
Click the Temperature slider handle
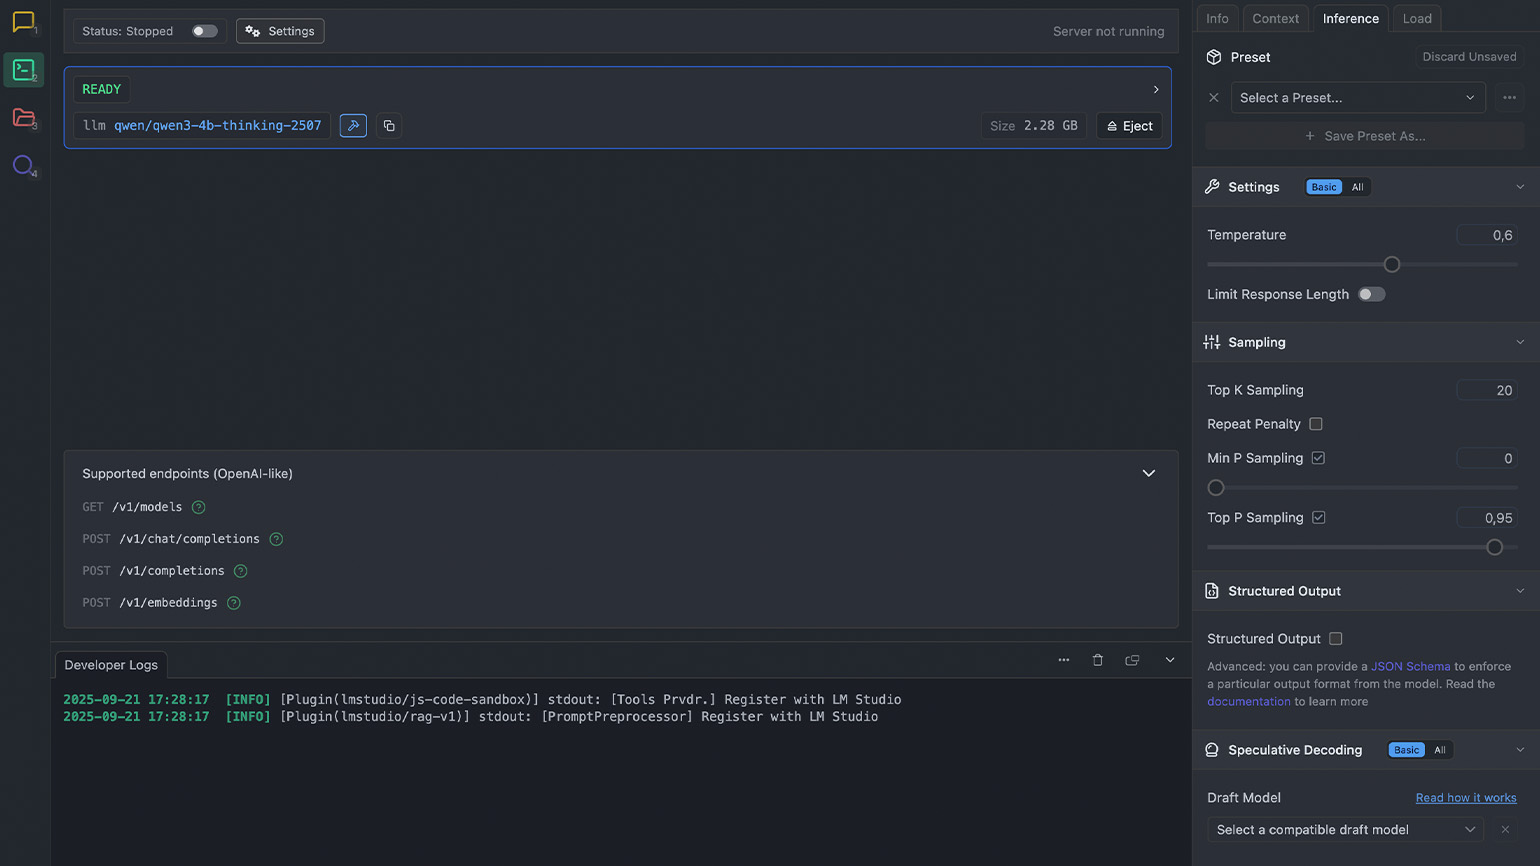pyautogui.click(x=1392, y=265)
